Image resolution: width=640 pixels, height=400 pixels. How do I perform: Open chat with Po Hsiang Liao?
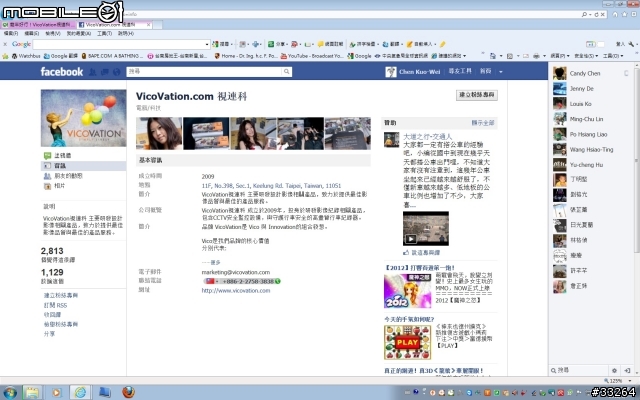[x=590, y=134]
